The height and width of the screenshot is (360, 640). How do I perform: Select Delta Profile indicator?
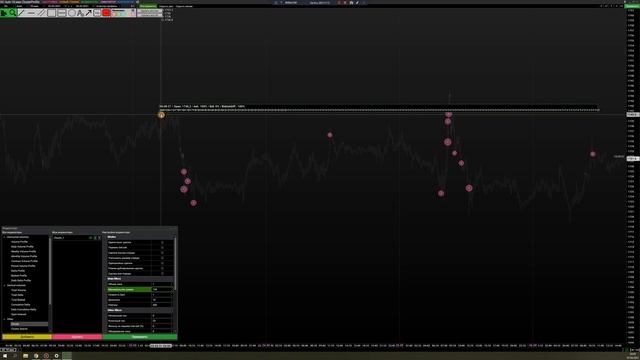(18, 271)
